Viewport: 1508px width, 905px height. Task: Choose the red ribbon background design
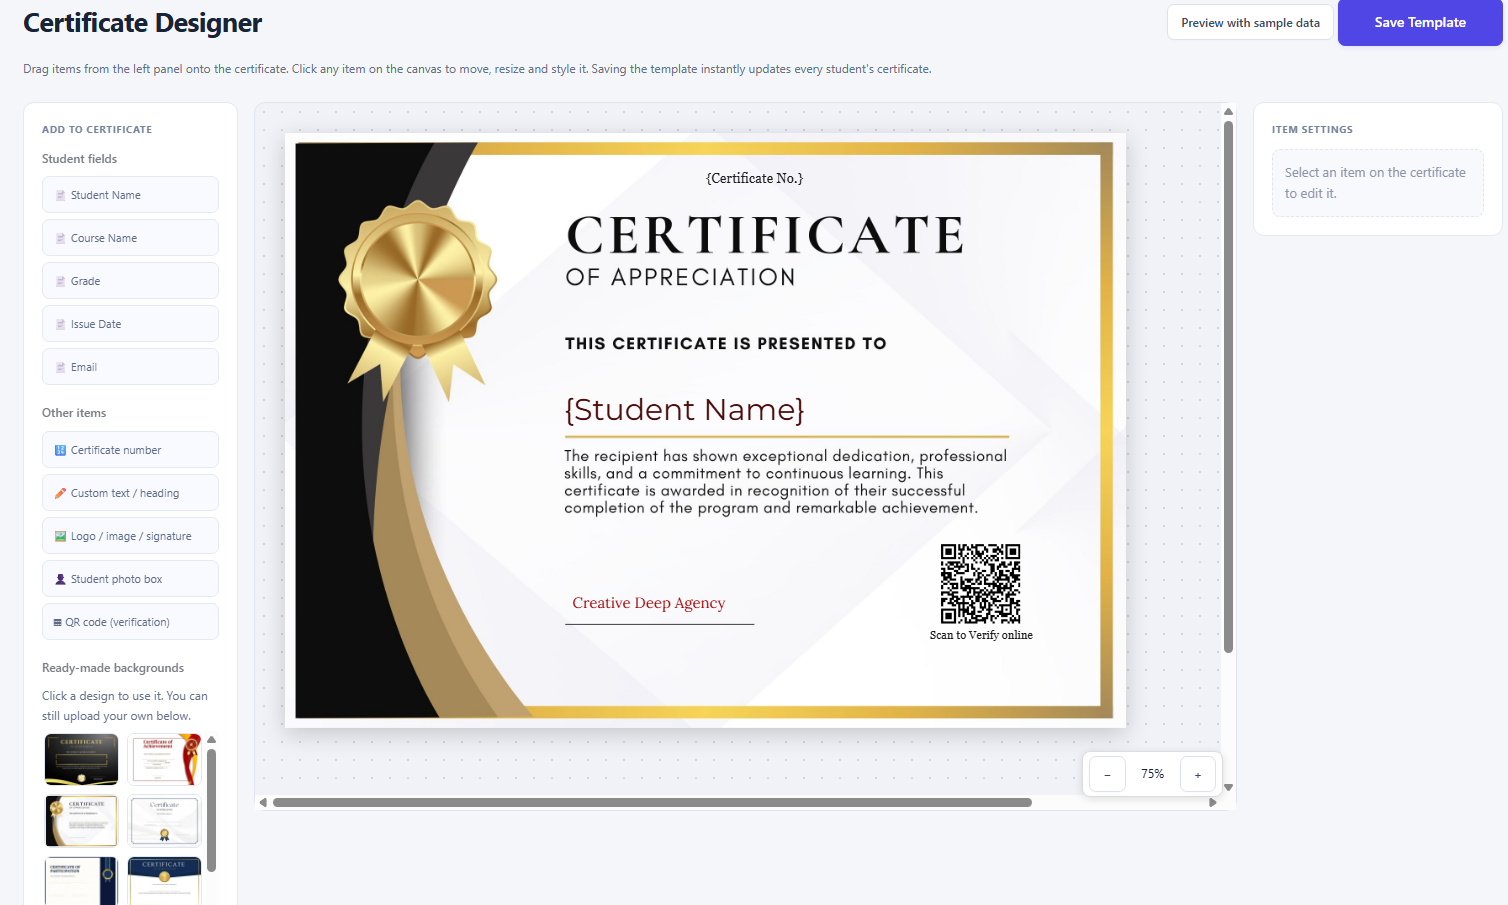165,759
